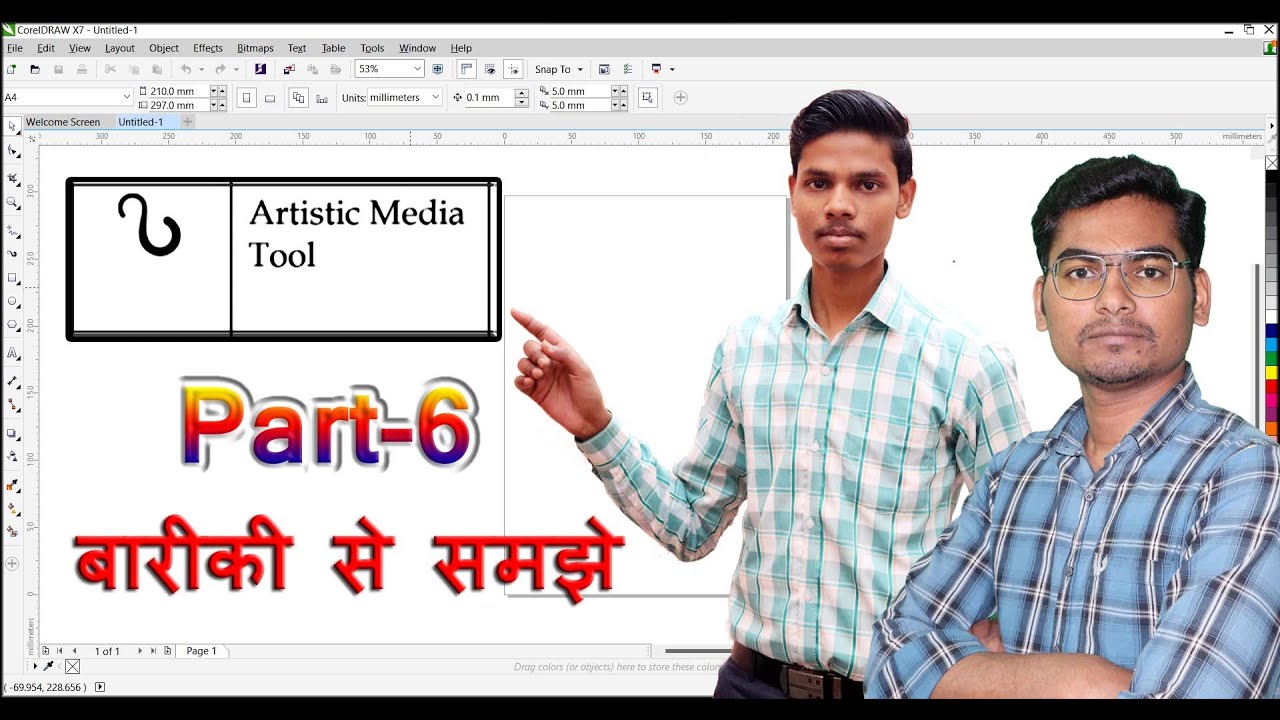
Task: Click the Import icon in toolbar
Action: (289, 69)
